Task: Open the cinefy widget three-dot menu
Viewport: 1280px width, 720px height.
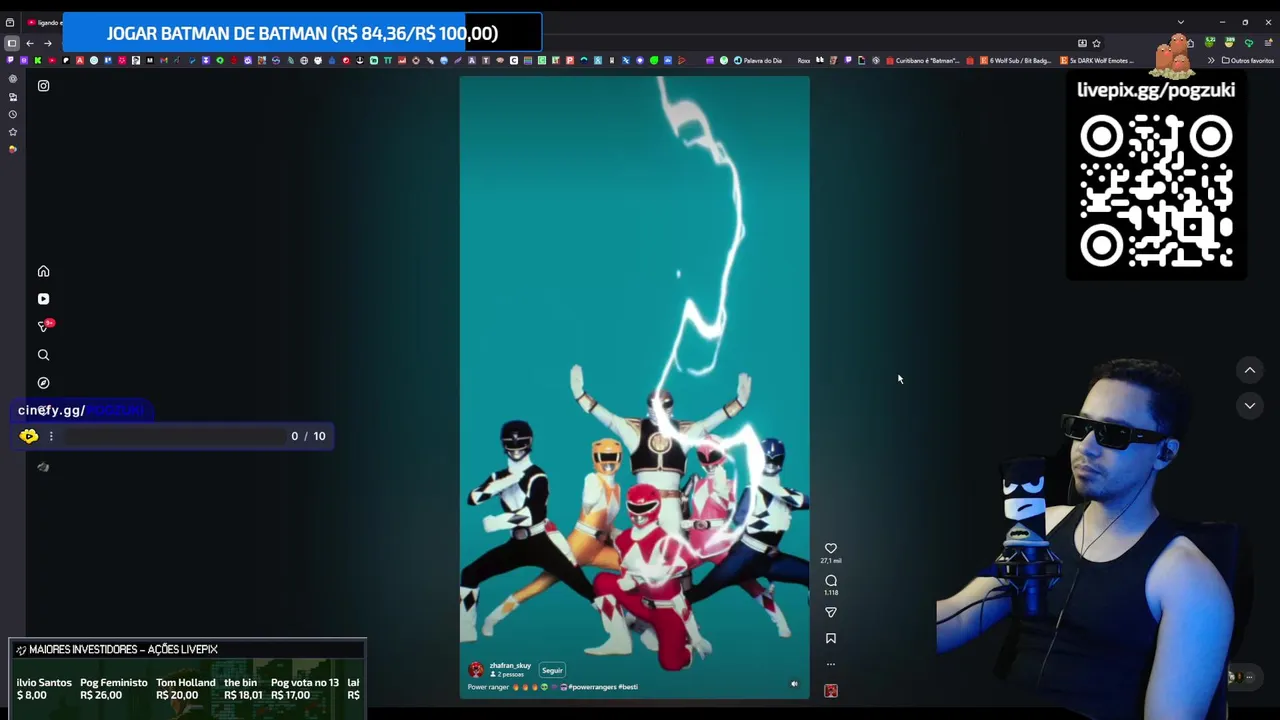Action: tap(51, 436)
